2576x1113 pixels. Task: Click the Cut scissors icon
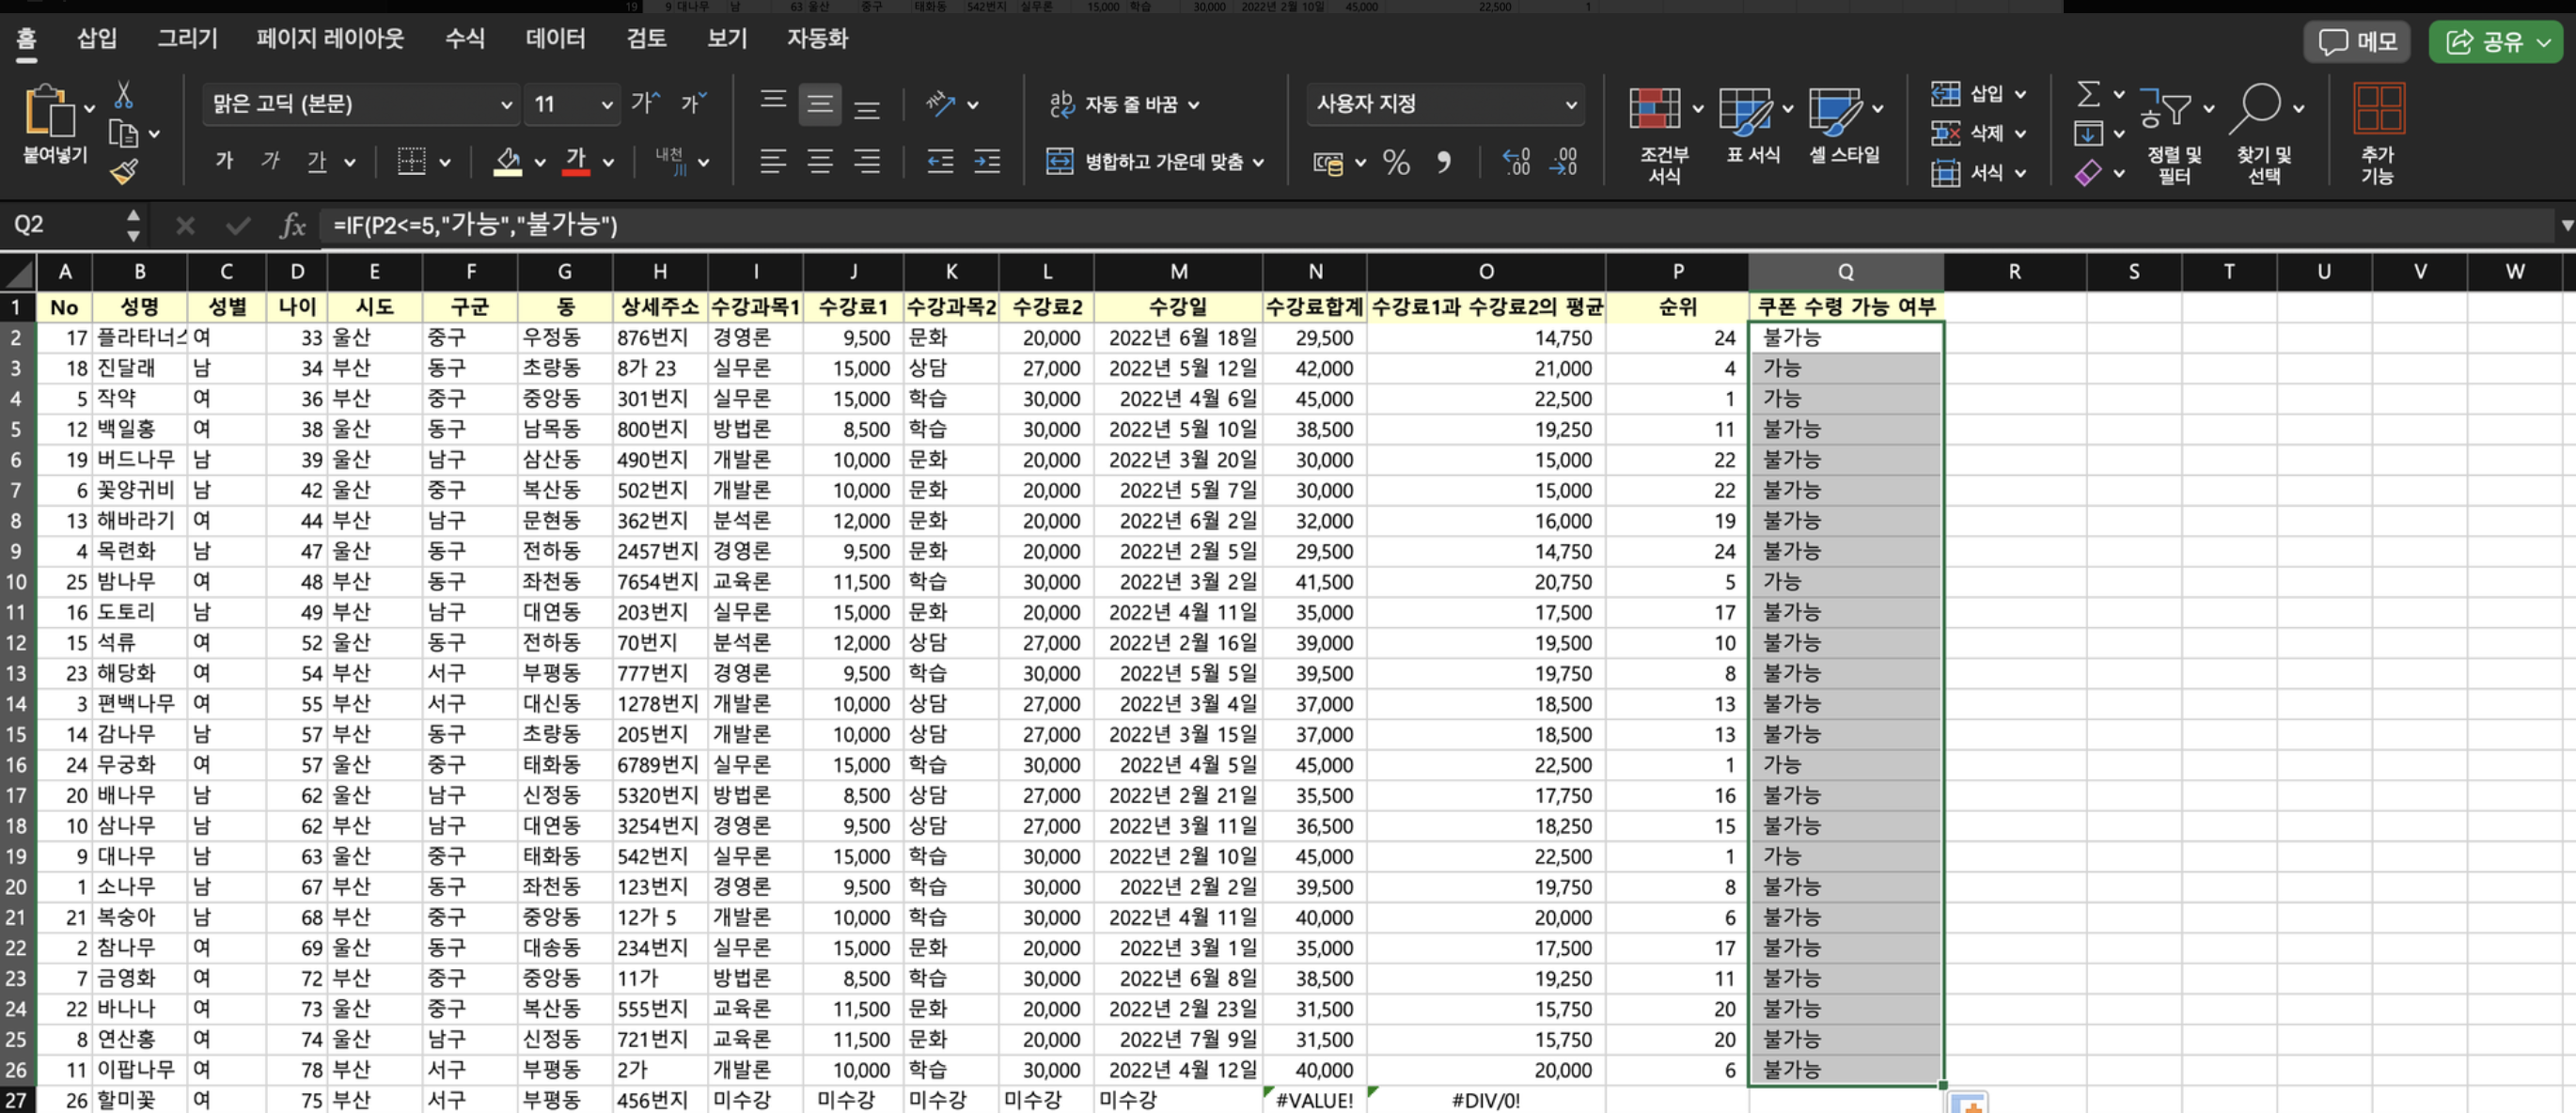123,95
